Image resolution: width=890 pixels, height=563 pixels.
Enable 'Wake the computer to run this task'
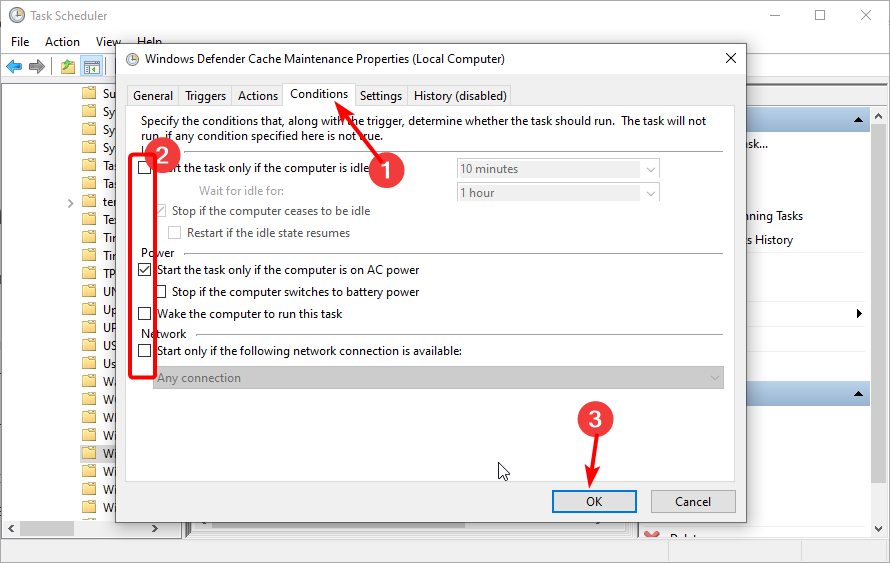coord(145,313)
